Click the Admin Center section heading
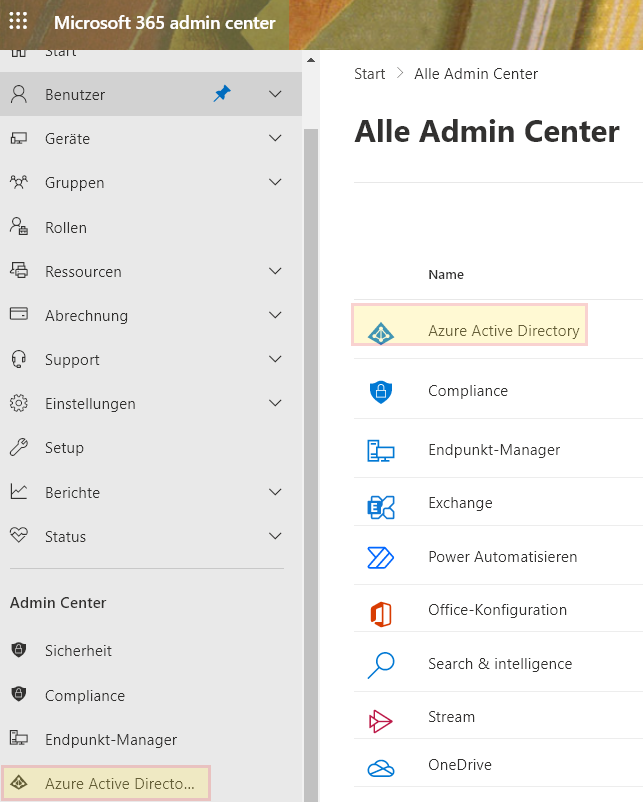 point(58,603)
